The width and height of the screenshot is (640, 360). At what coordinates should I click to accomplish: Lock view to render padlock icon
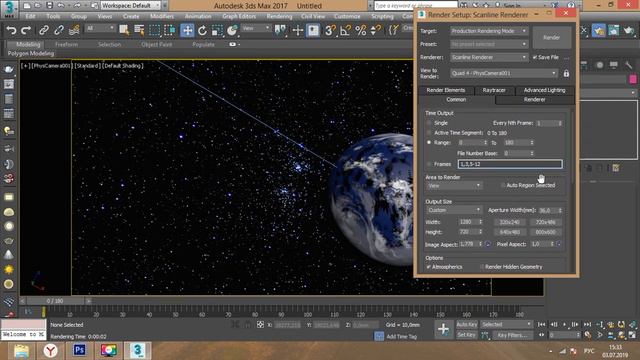click(x=566, y=73)
